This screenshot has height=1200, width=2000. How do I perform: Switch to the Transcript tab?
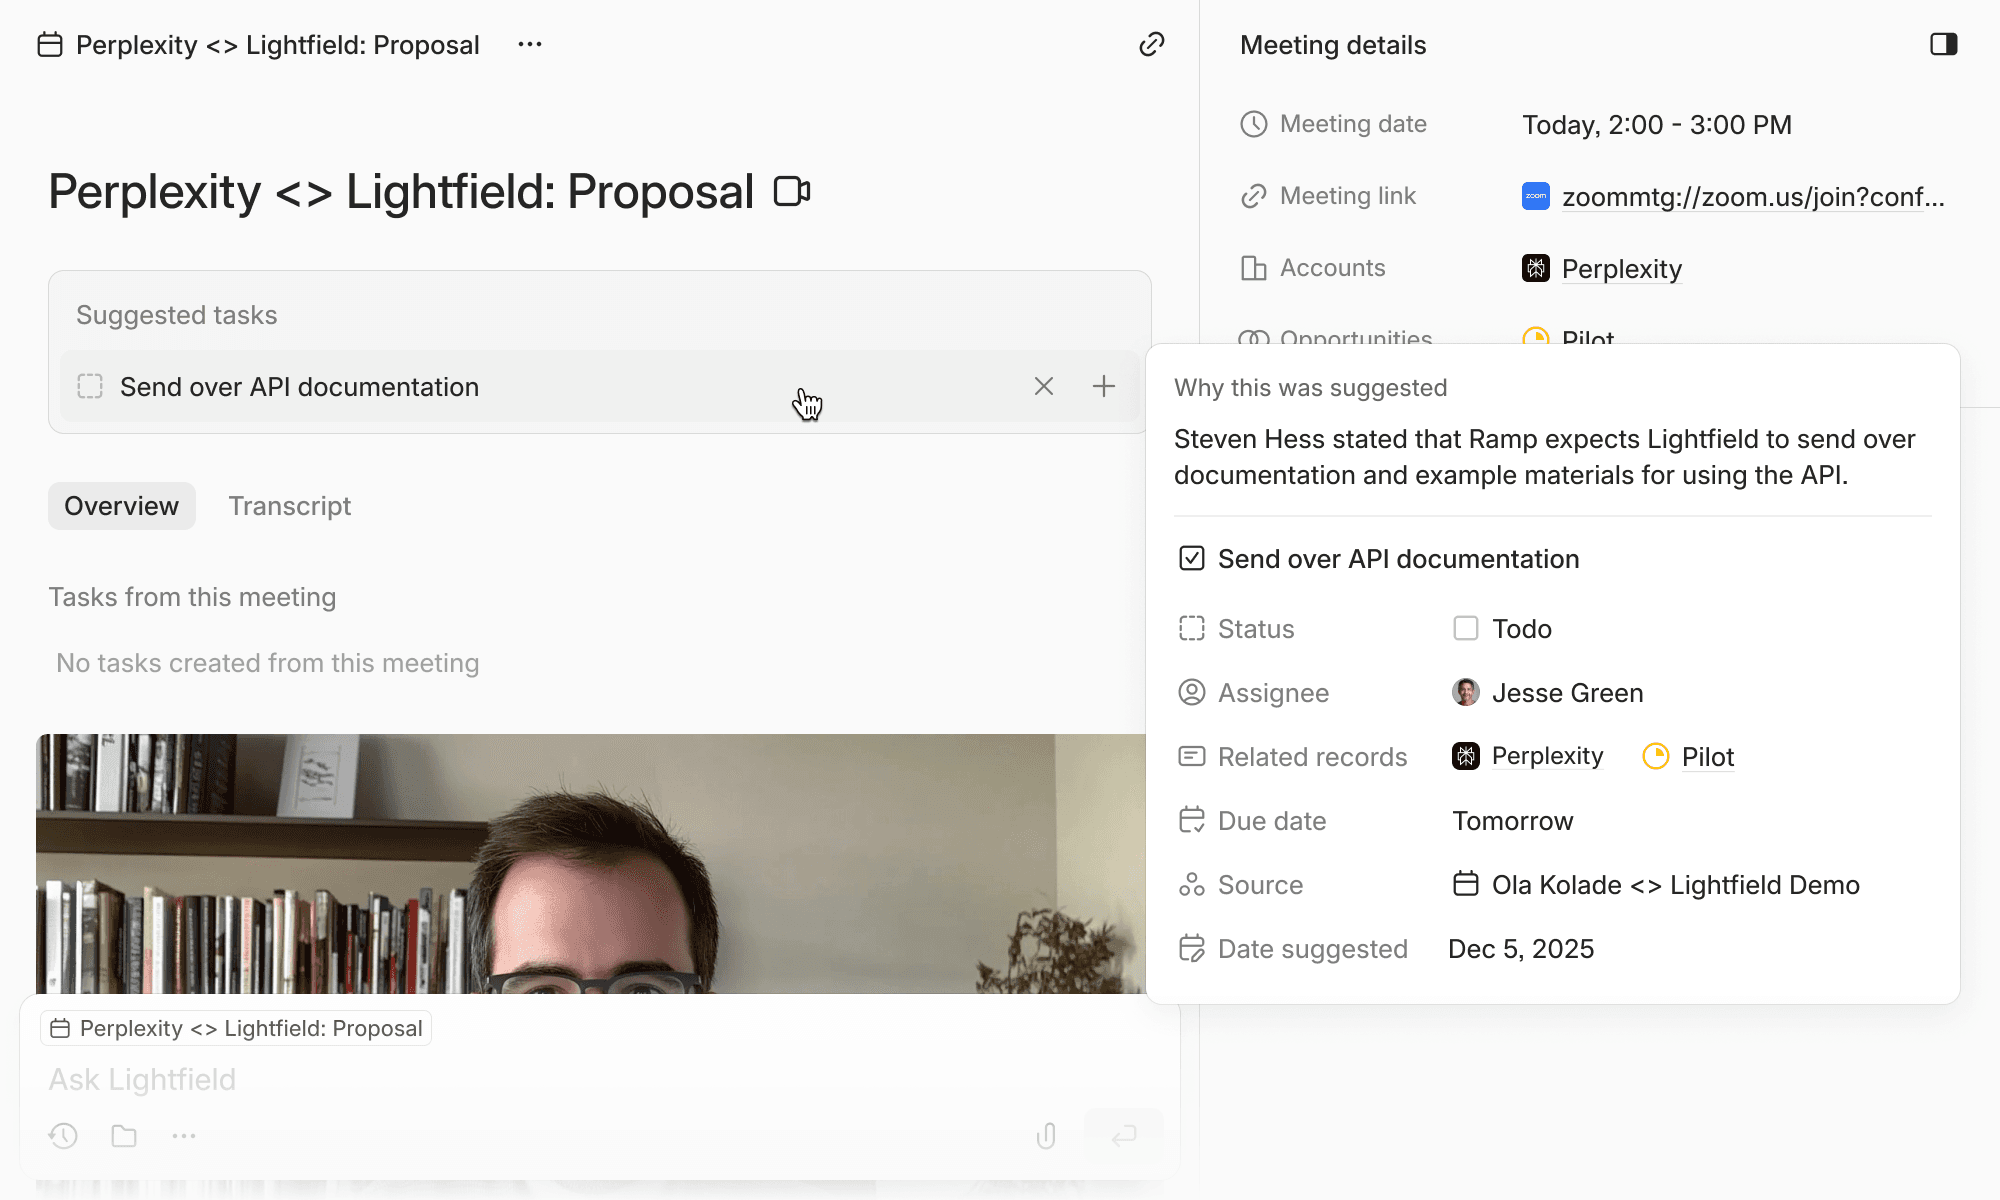pyautogui.click(x=289, y=506)
